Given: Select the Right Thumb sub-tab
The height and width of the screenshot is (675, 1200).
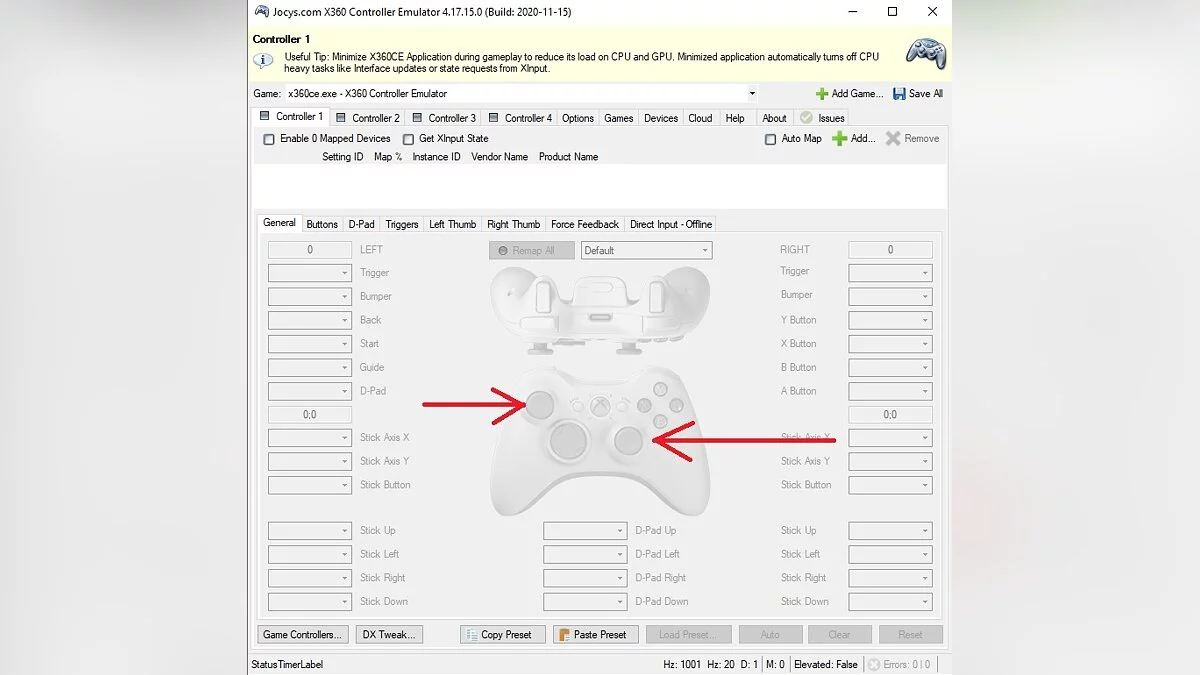Looking at the screenshot, I should point(513,225).
